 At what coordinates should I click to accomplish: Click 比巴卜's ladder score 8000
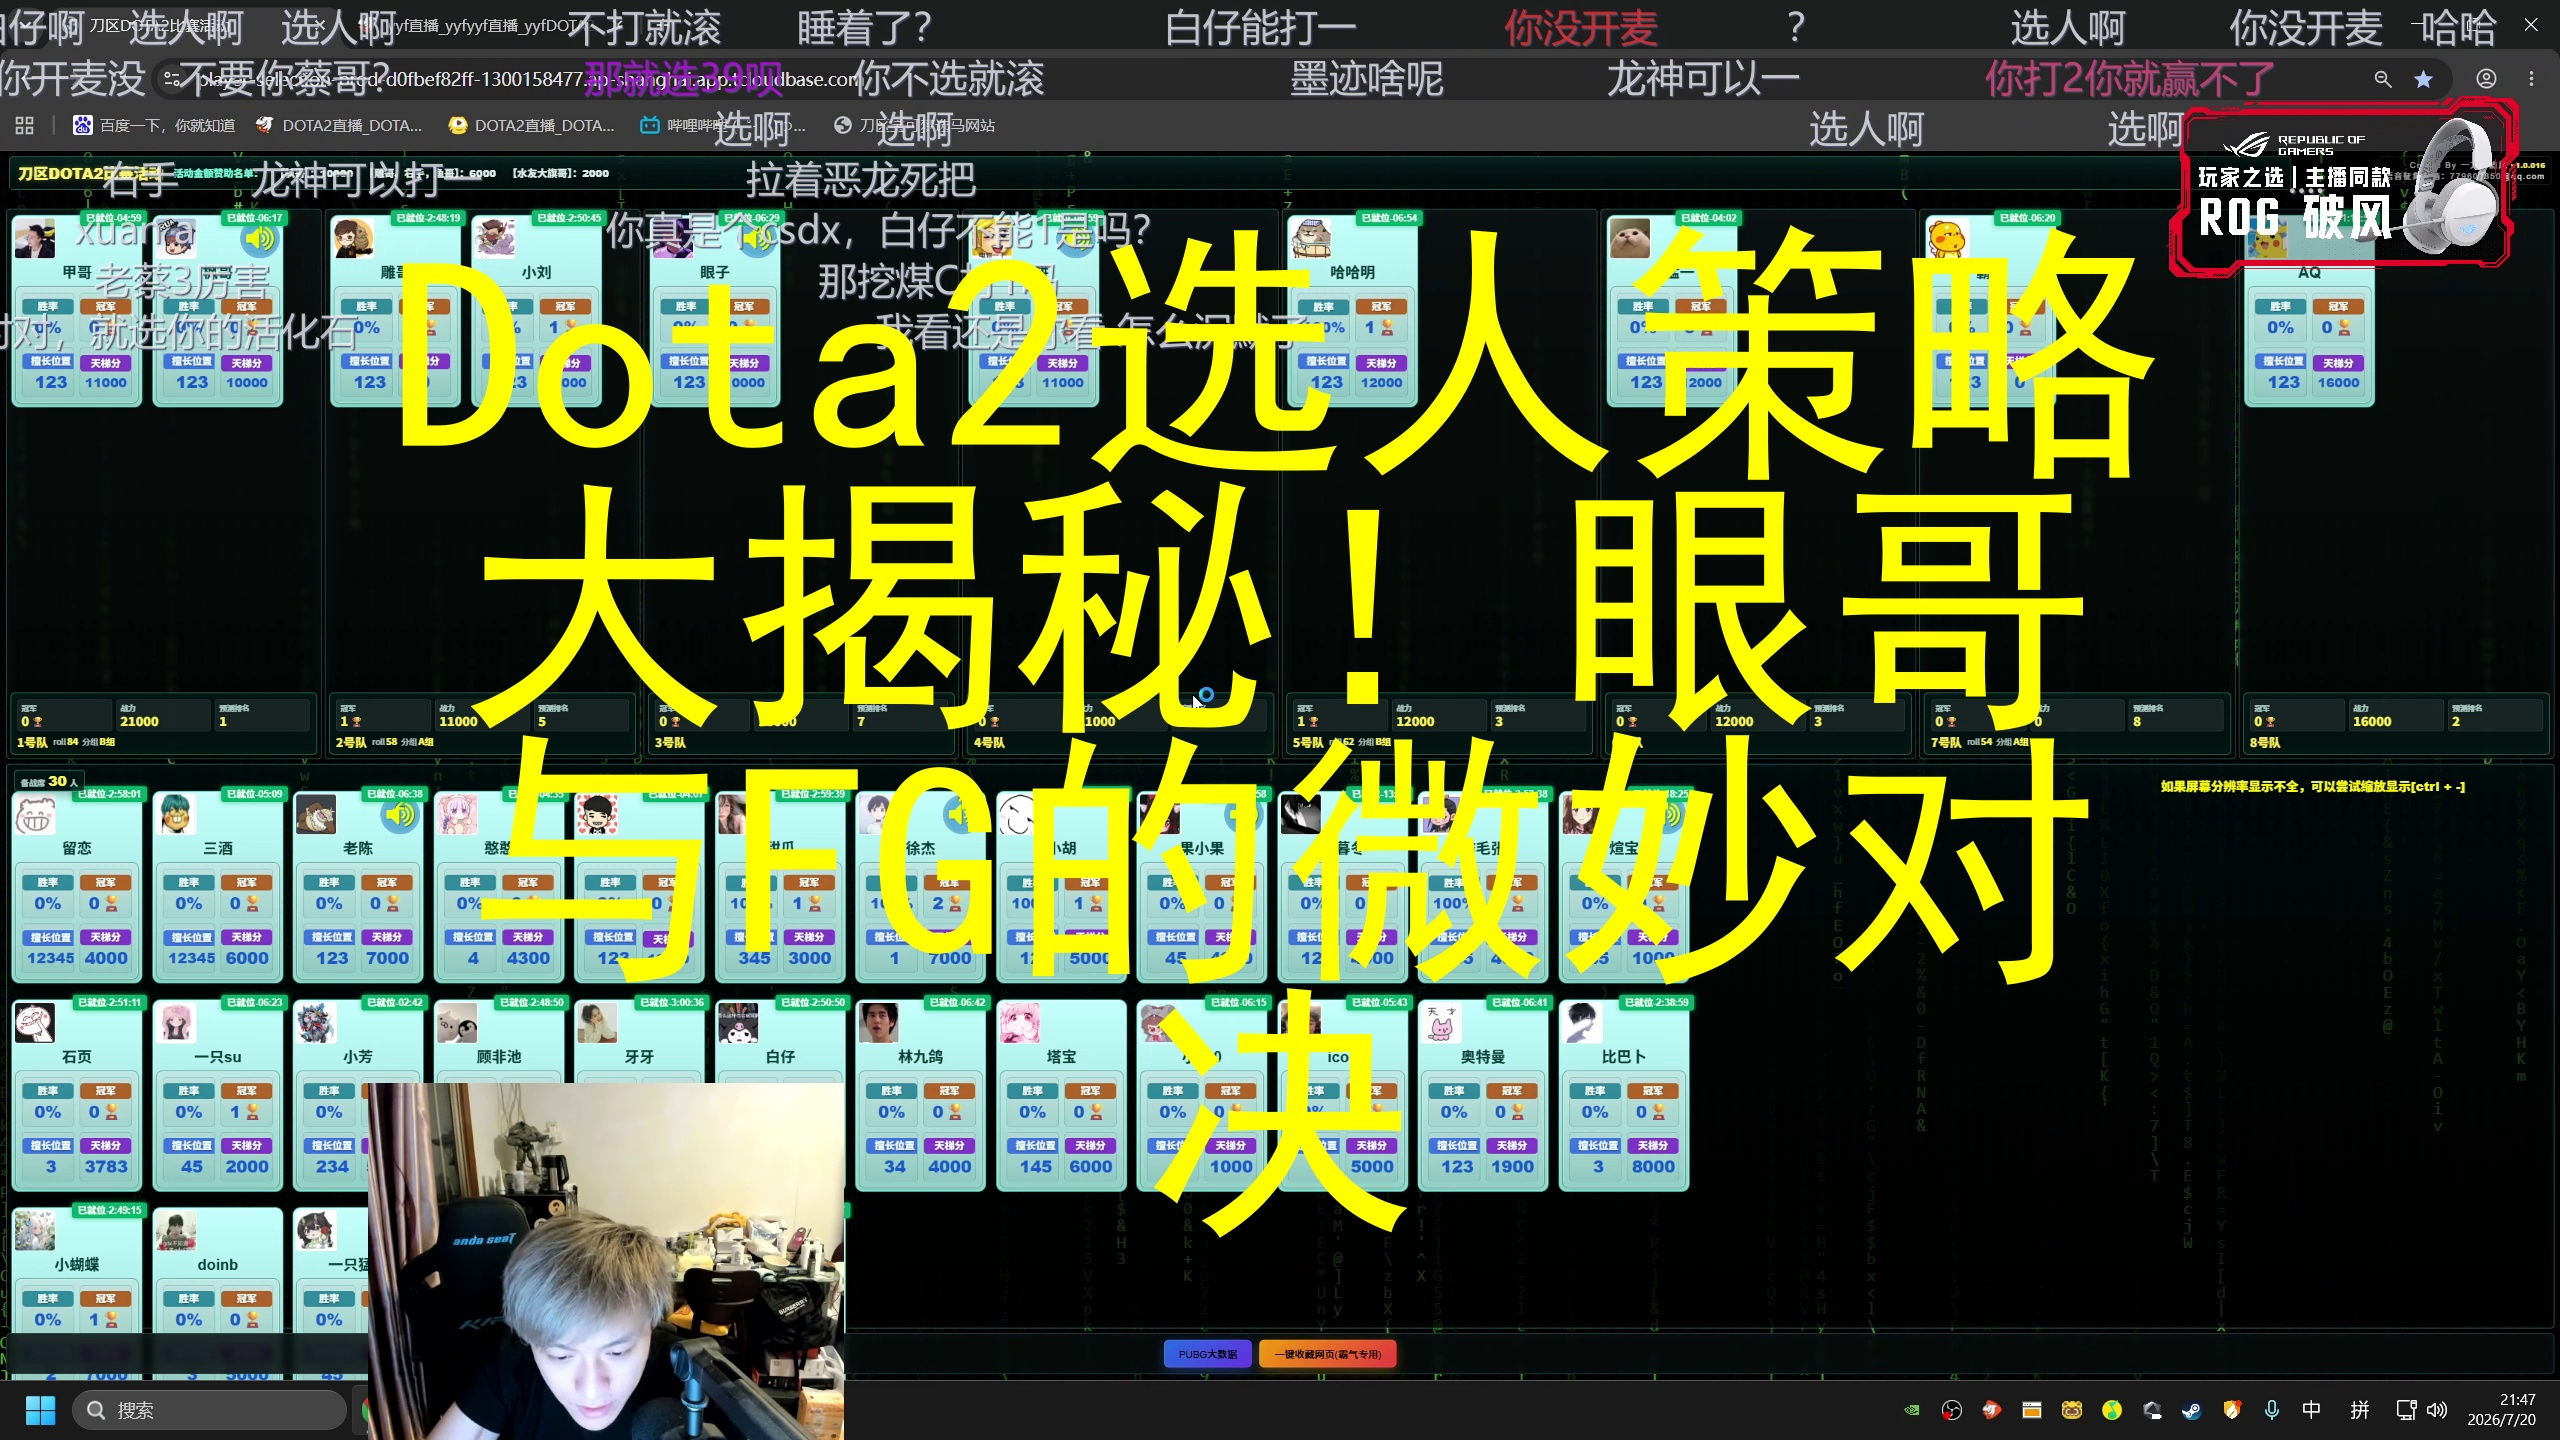1653,1167
